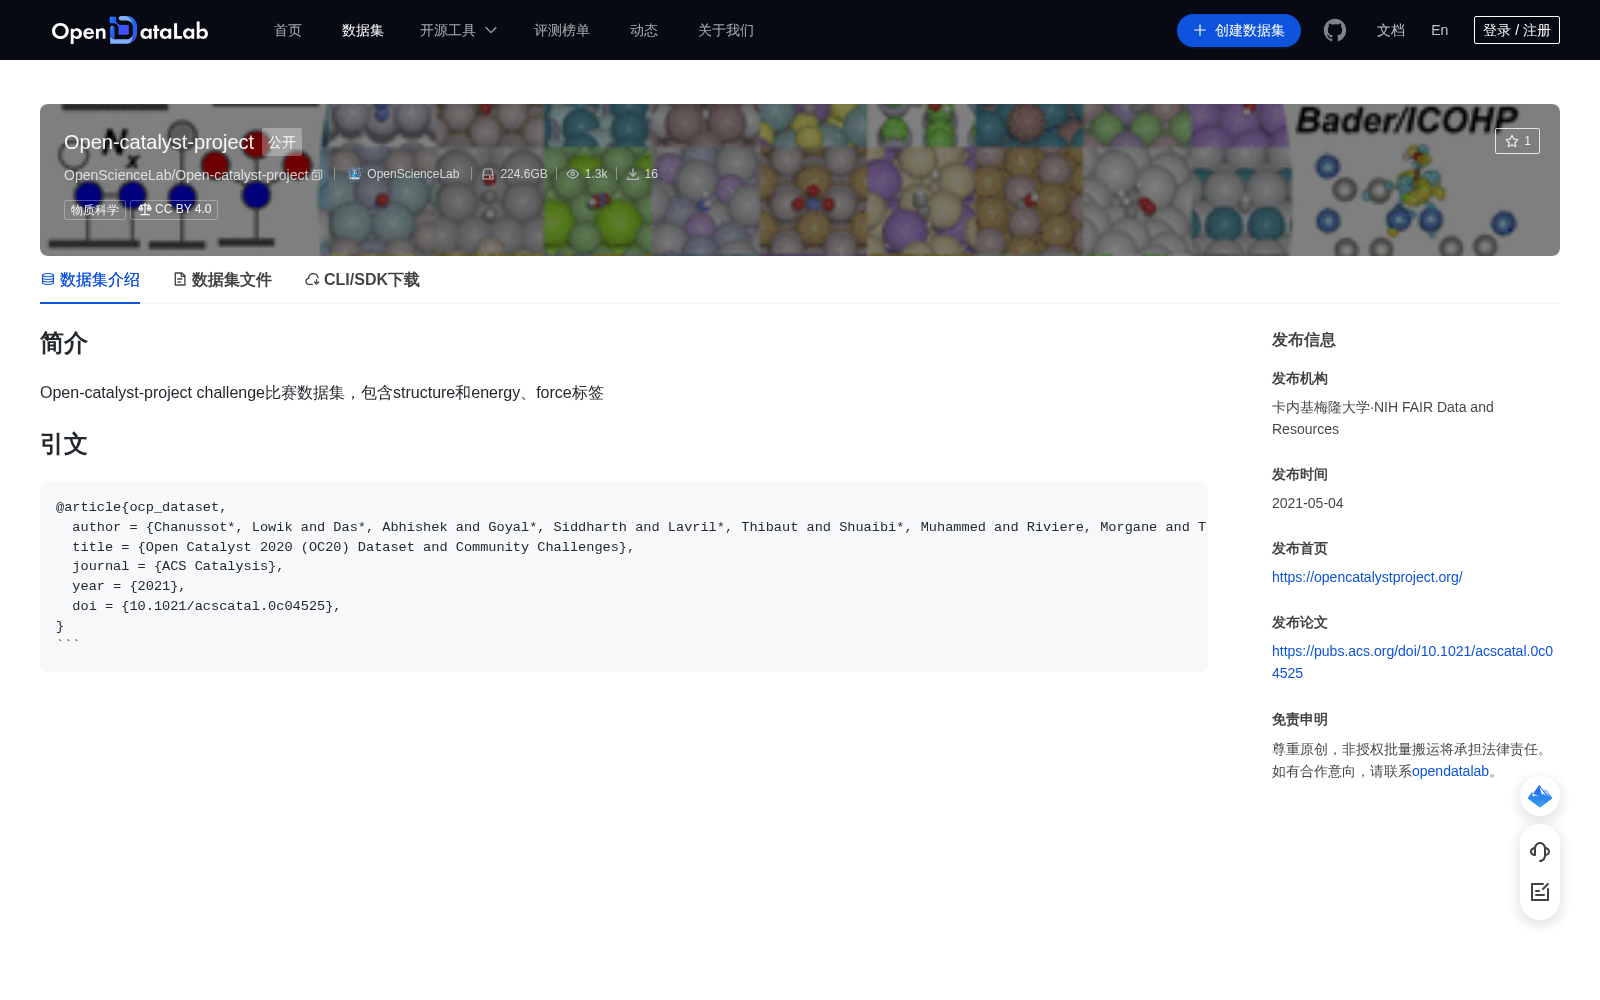Click the doi line in the citation
1600x1000 pixels.
coord(206,606)
